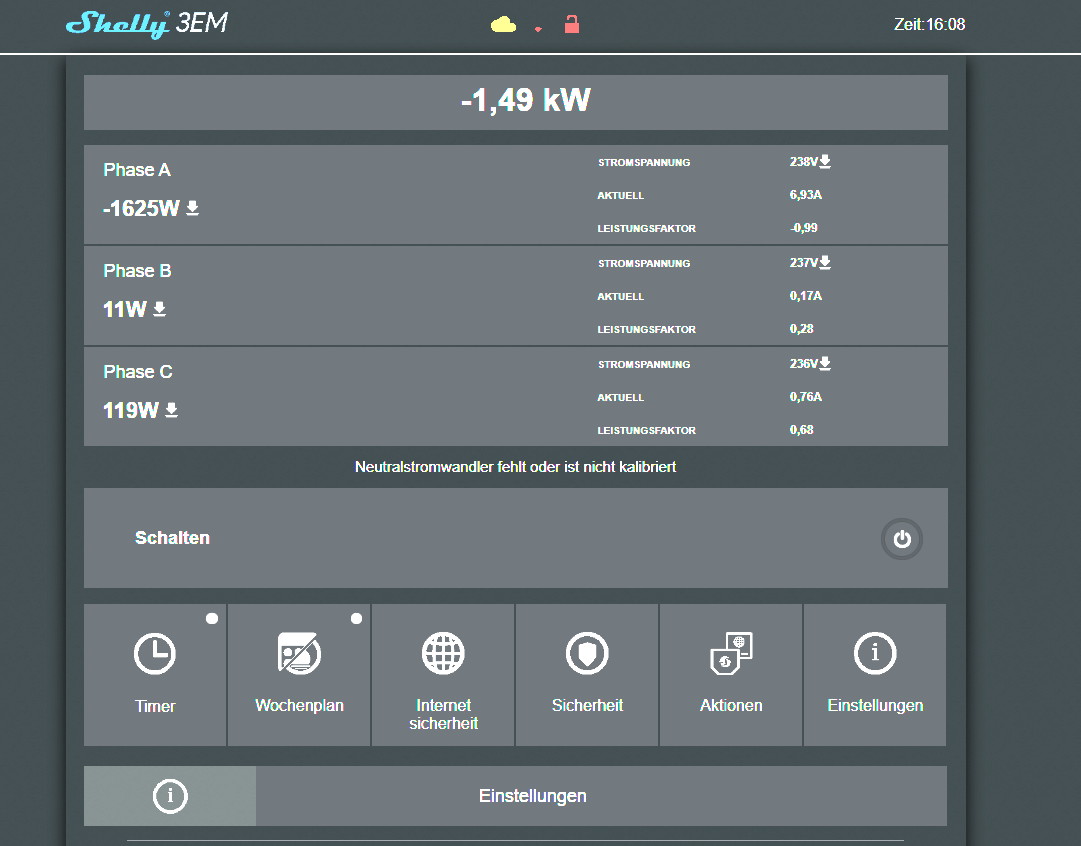Download Phase C voltage 236V data
This screenshot has height=846, width=1081.
tap(825, 363)
